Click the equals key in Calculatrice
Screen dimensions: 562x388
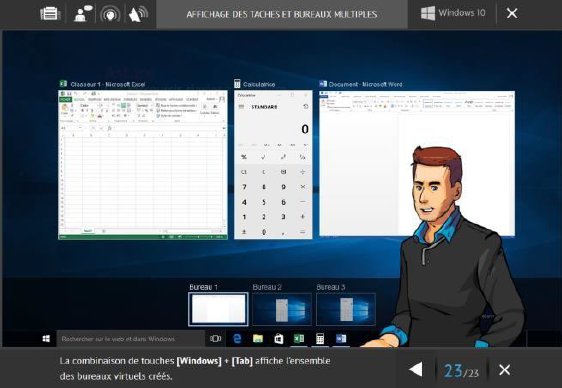point(303,232)
